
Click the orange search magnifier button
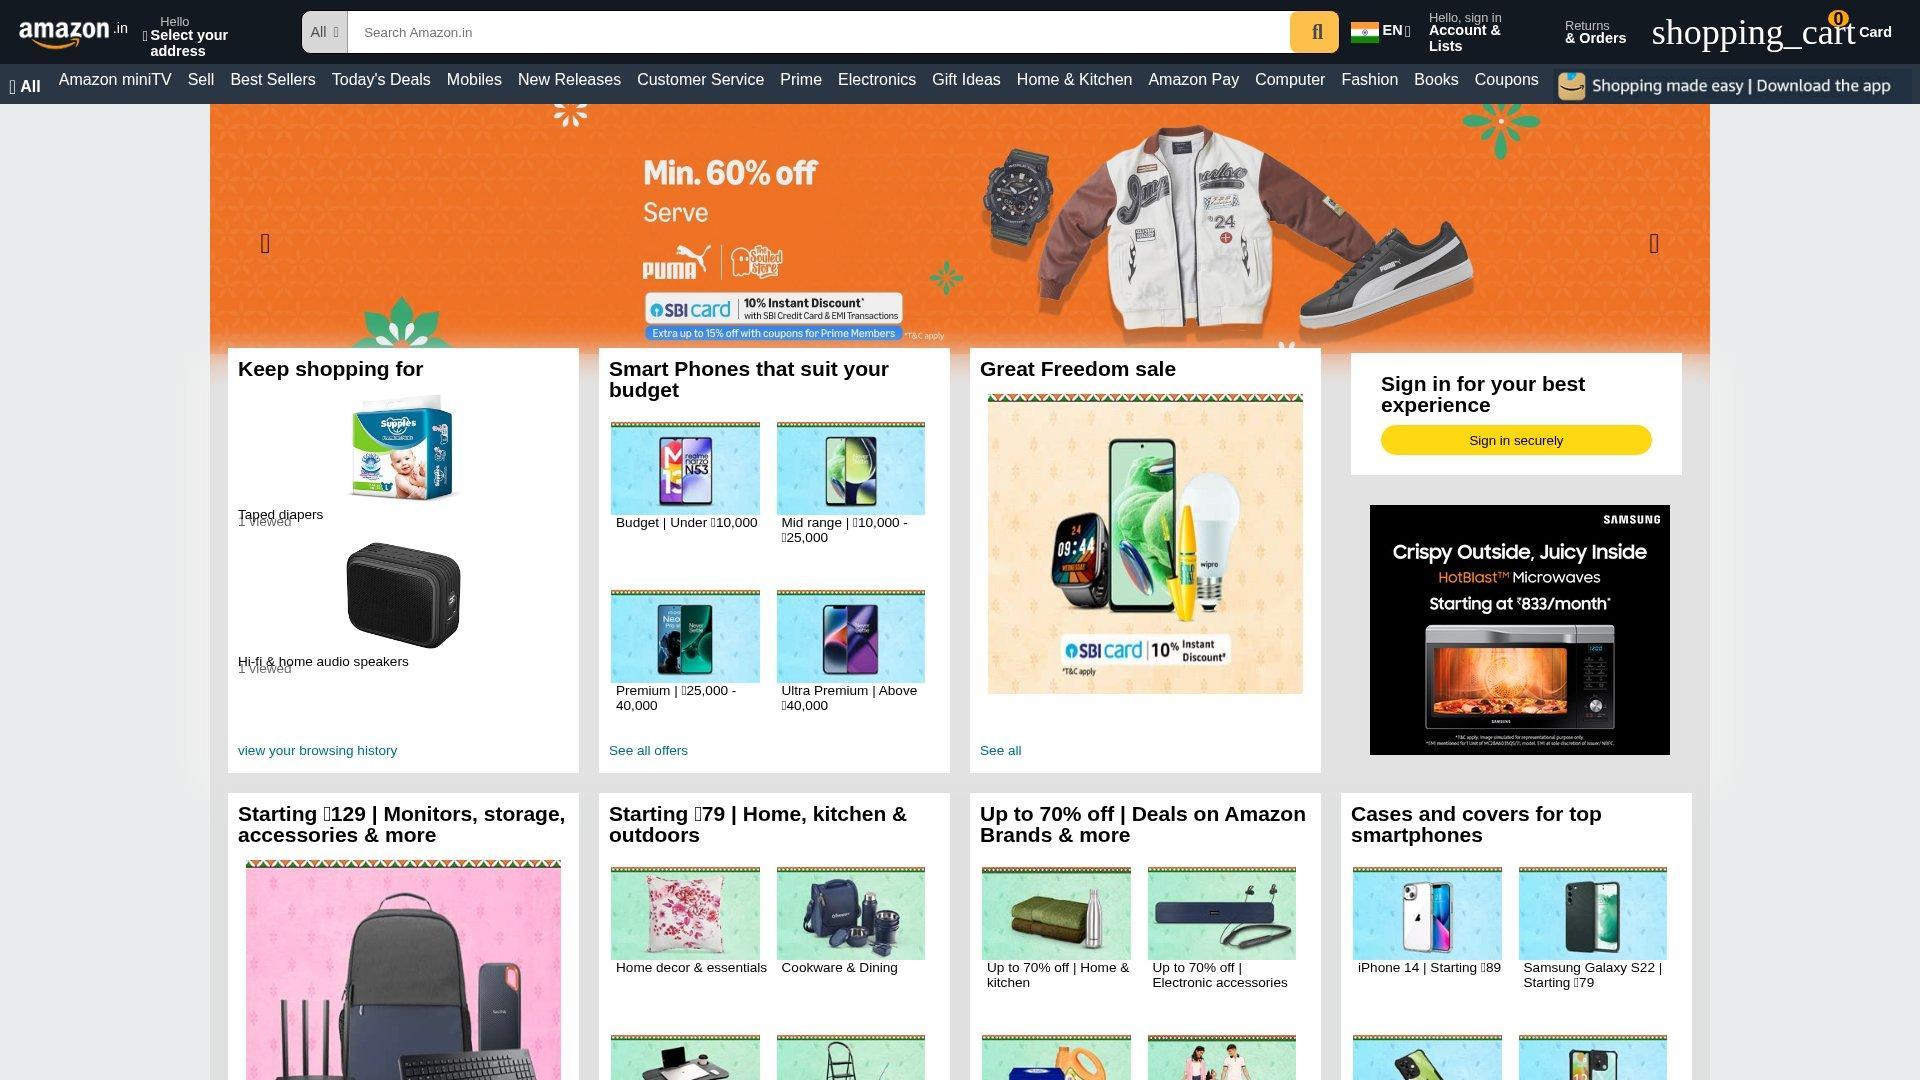(1314, 32)
